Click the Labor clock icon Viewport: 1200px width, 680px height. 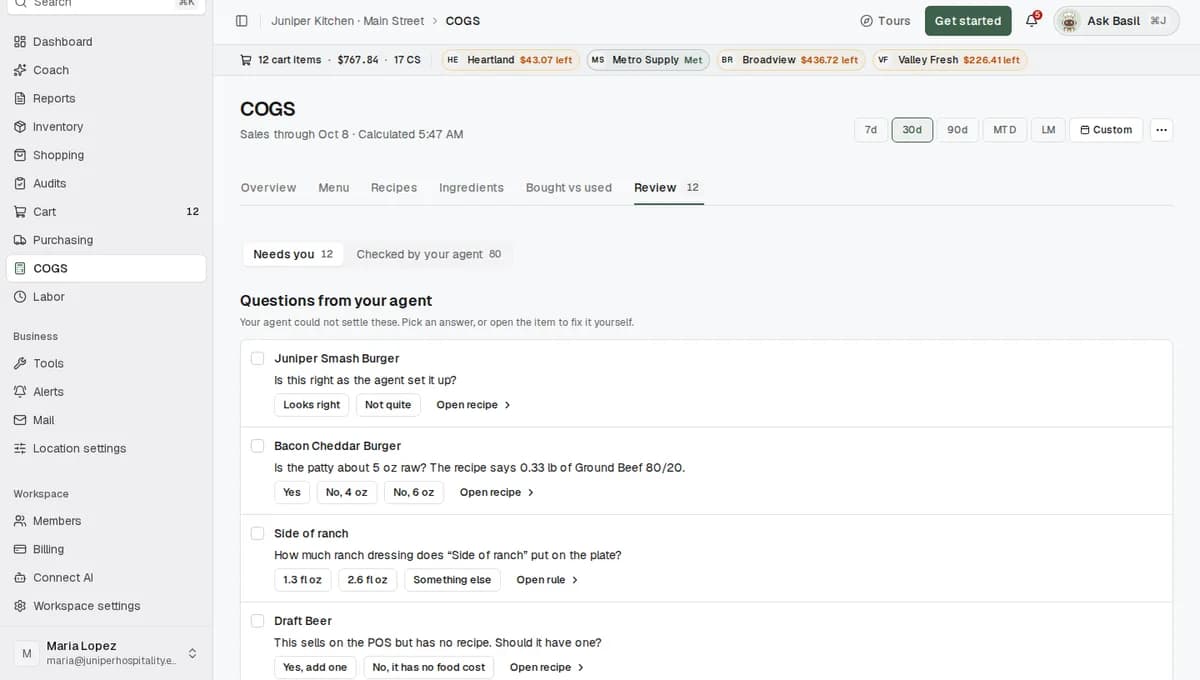point(20,297)
